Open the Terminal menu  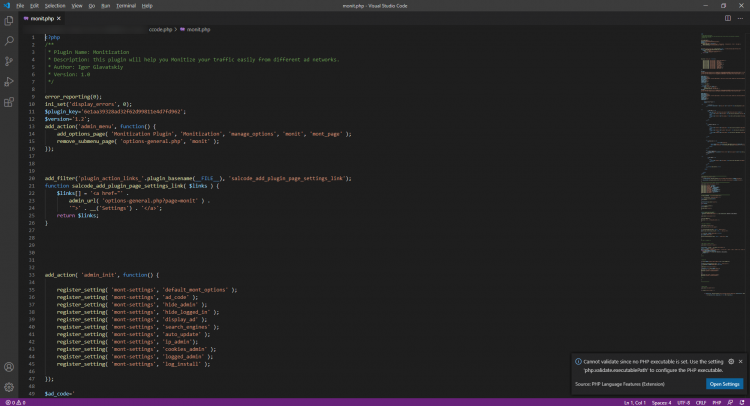(x=126, y=6)
